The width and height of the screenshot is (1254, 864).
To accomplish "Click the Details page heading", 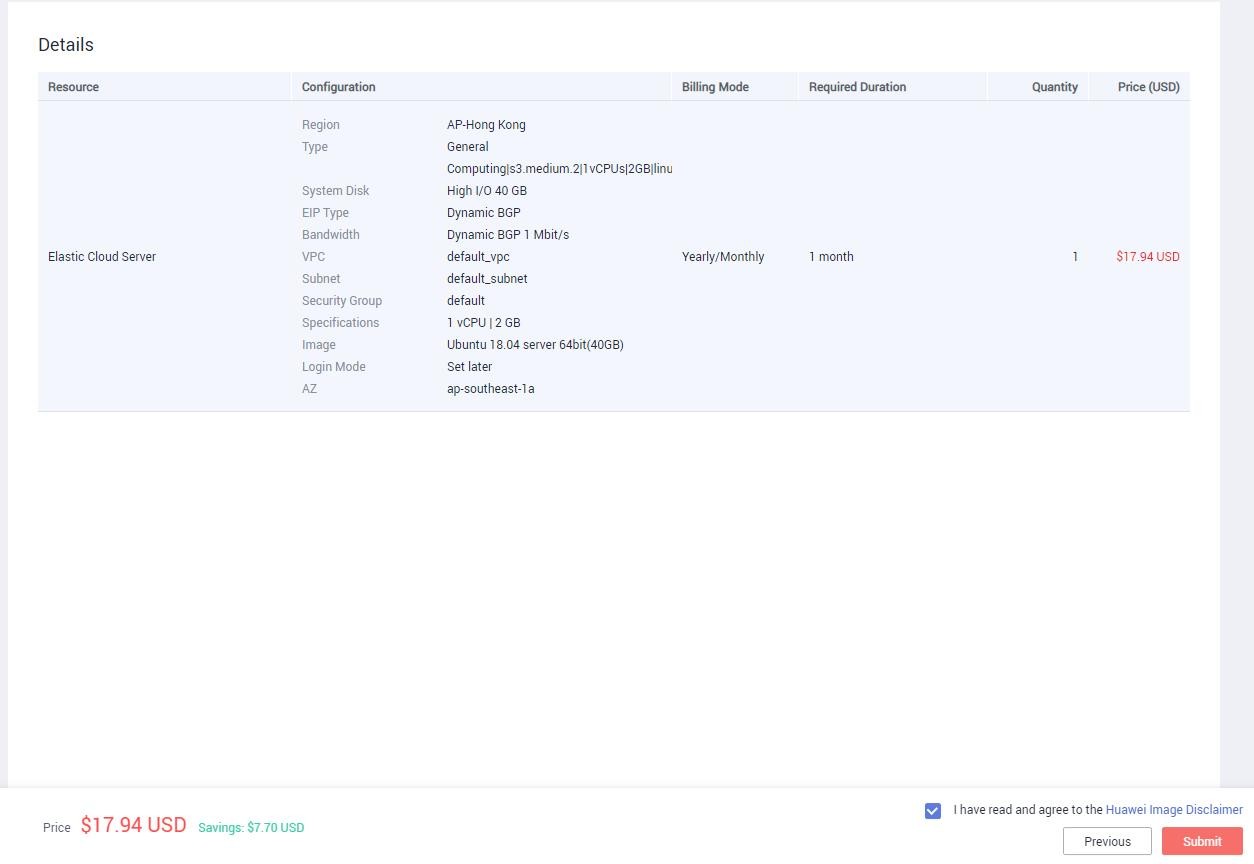I will coord(66,44).
